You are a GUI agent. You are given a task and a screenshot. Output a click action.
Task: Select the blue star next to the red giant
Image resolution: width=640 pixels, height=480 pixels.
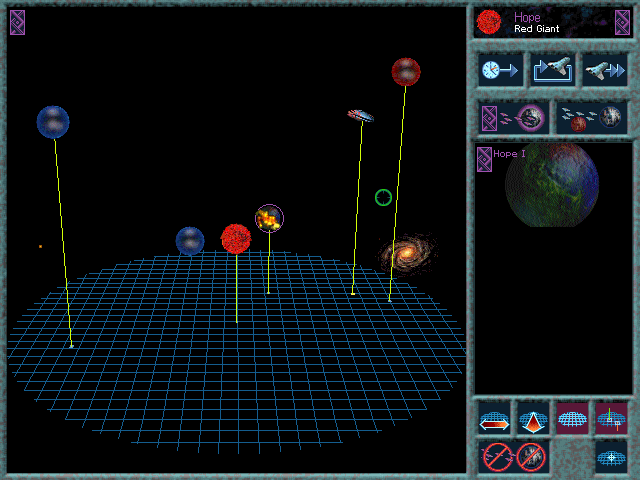click(190, 241)
